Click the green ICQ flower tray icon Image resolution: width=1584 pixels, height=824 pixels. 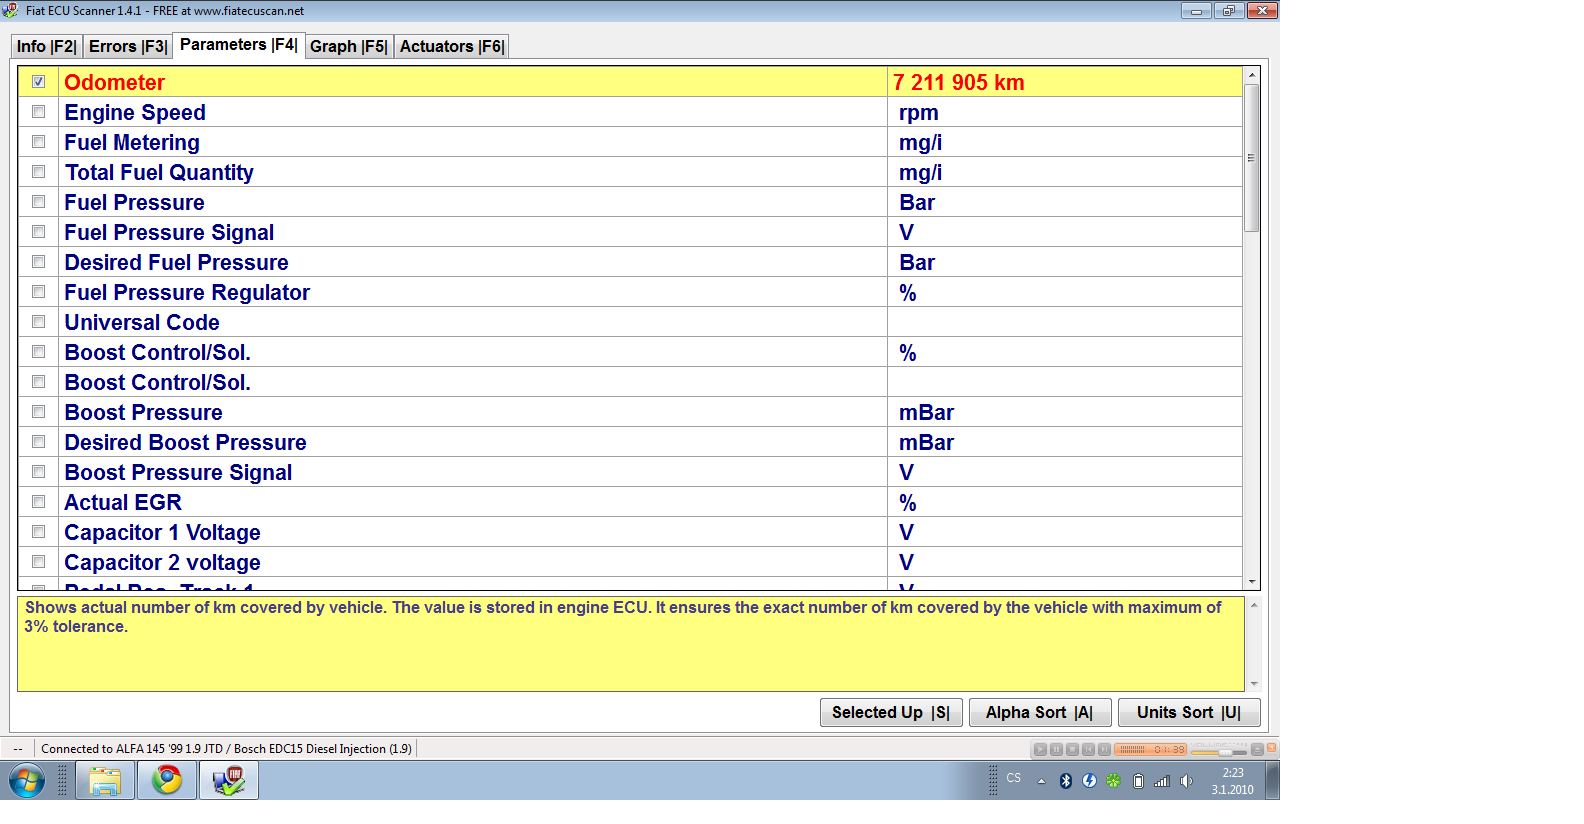(x=1113, y=781)
